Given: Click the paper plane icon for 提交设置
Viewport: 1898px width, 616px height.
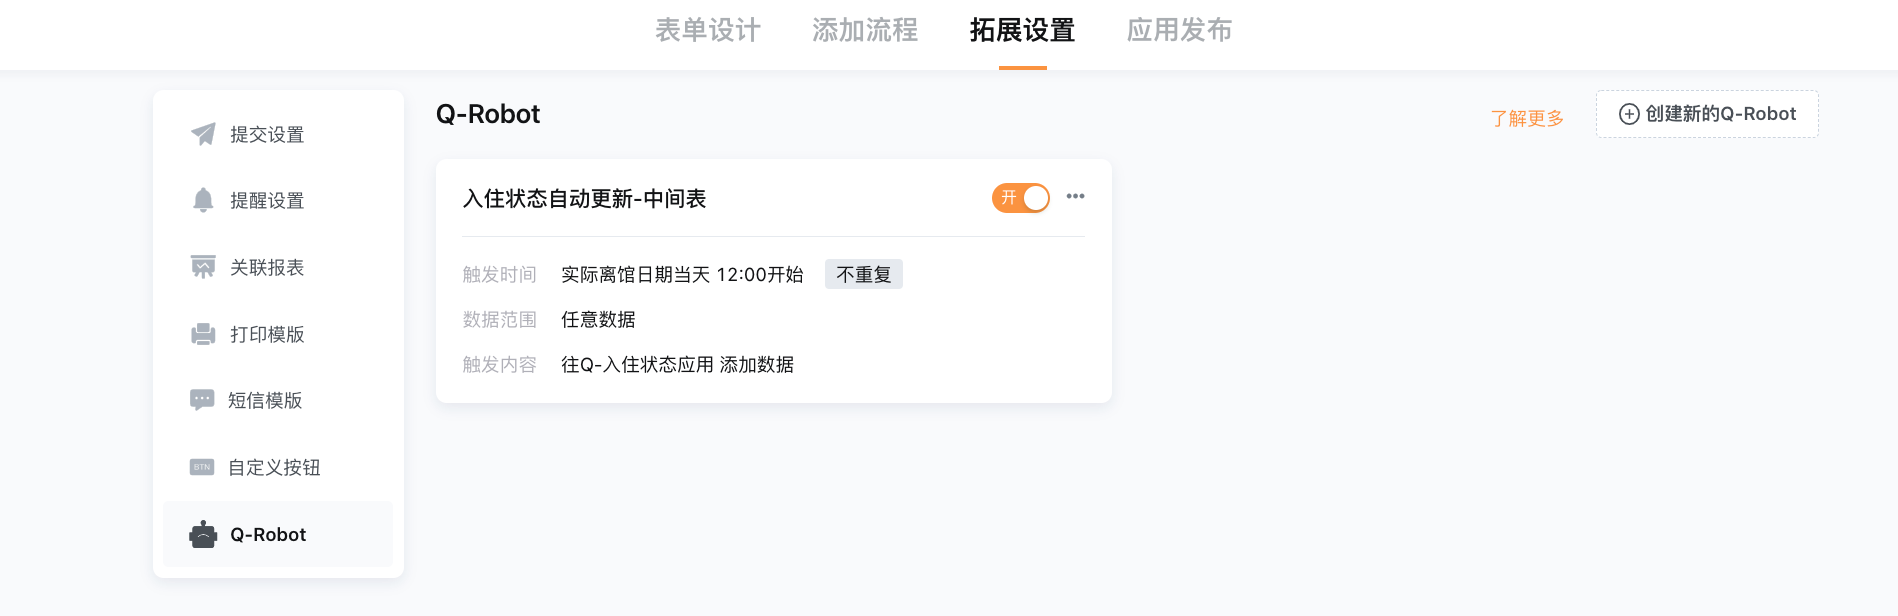Looking at the screenshot, I should pos(203,134).
